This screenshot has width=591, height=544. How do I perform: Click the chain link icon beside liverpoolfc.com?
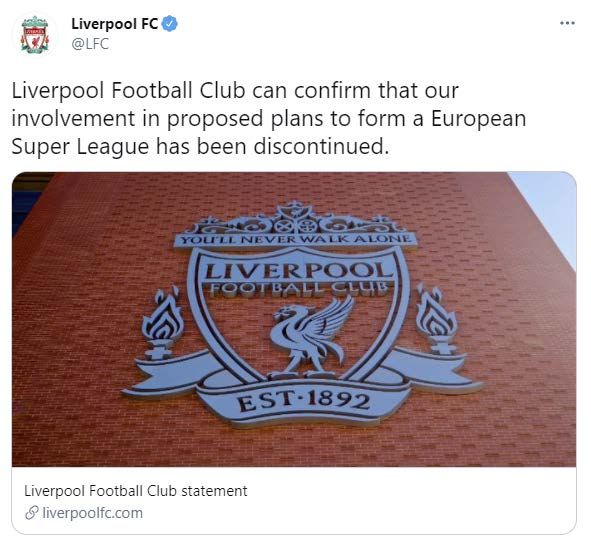click(32, 513)
